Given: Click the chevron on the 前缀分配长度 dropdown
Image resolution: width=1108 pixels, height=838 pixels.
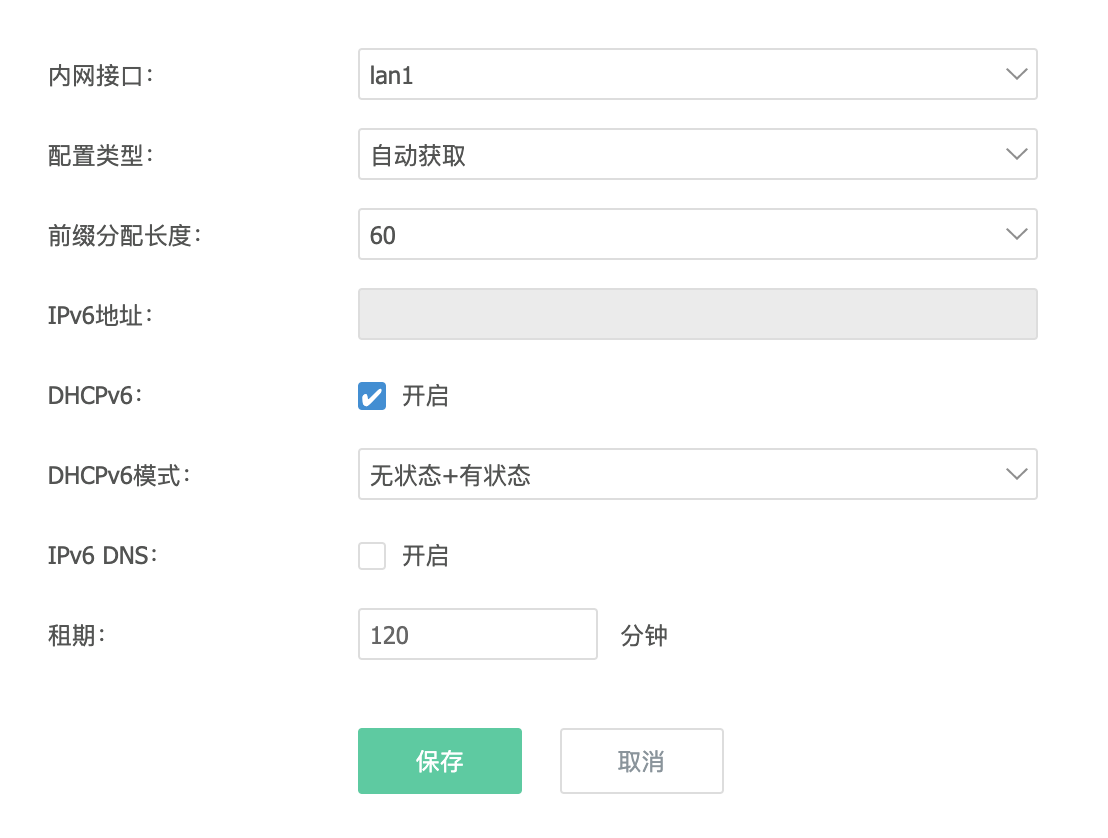Looking at the screenshot, I should point(1017,234).
